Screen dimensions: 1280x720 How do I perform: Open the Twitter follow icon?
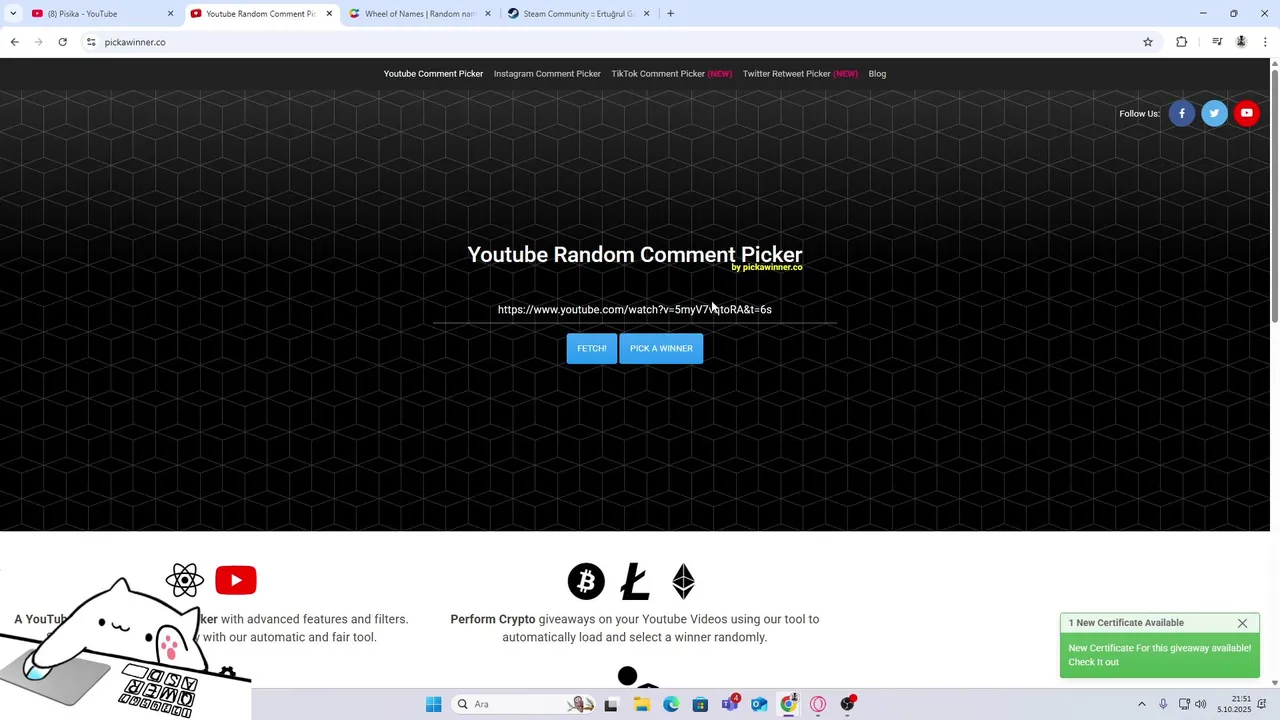[x=1214, y=113]
